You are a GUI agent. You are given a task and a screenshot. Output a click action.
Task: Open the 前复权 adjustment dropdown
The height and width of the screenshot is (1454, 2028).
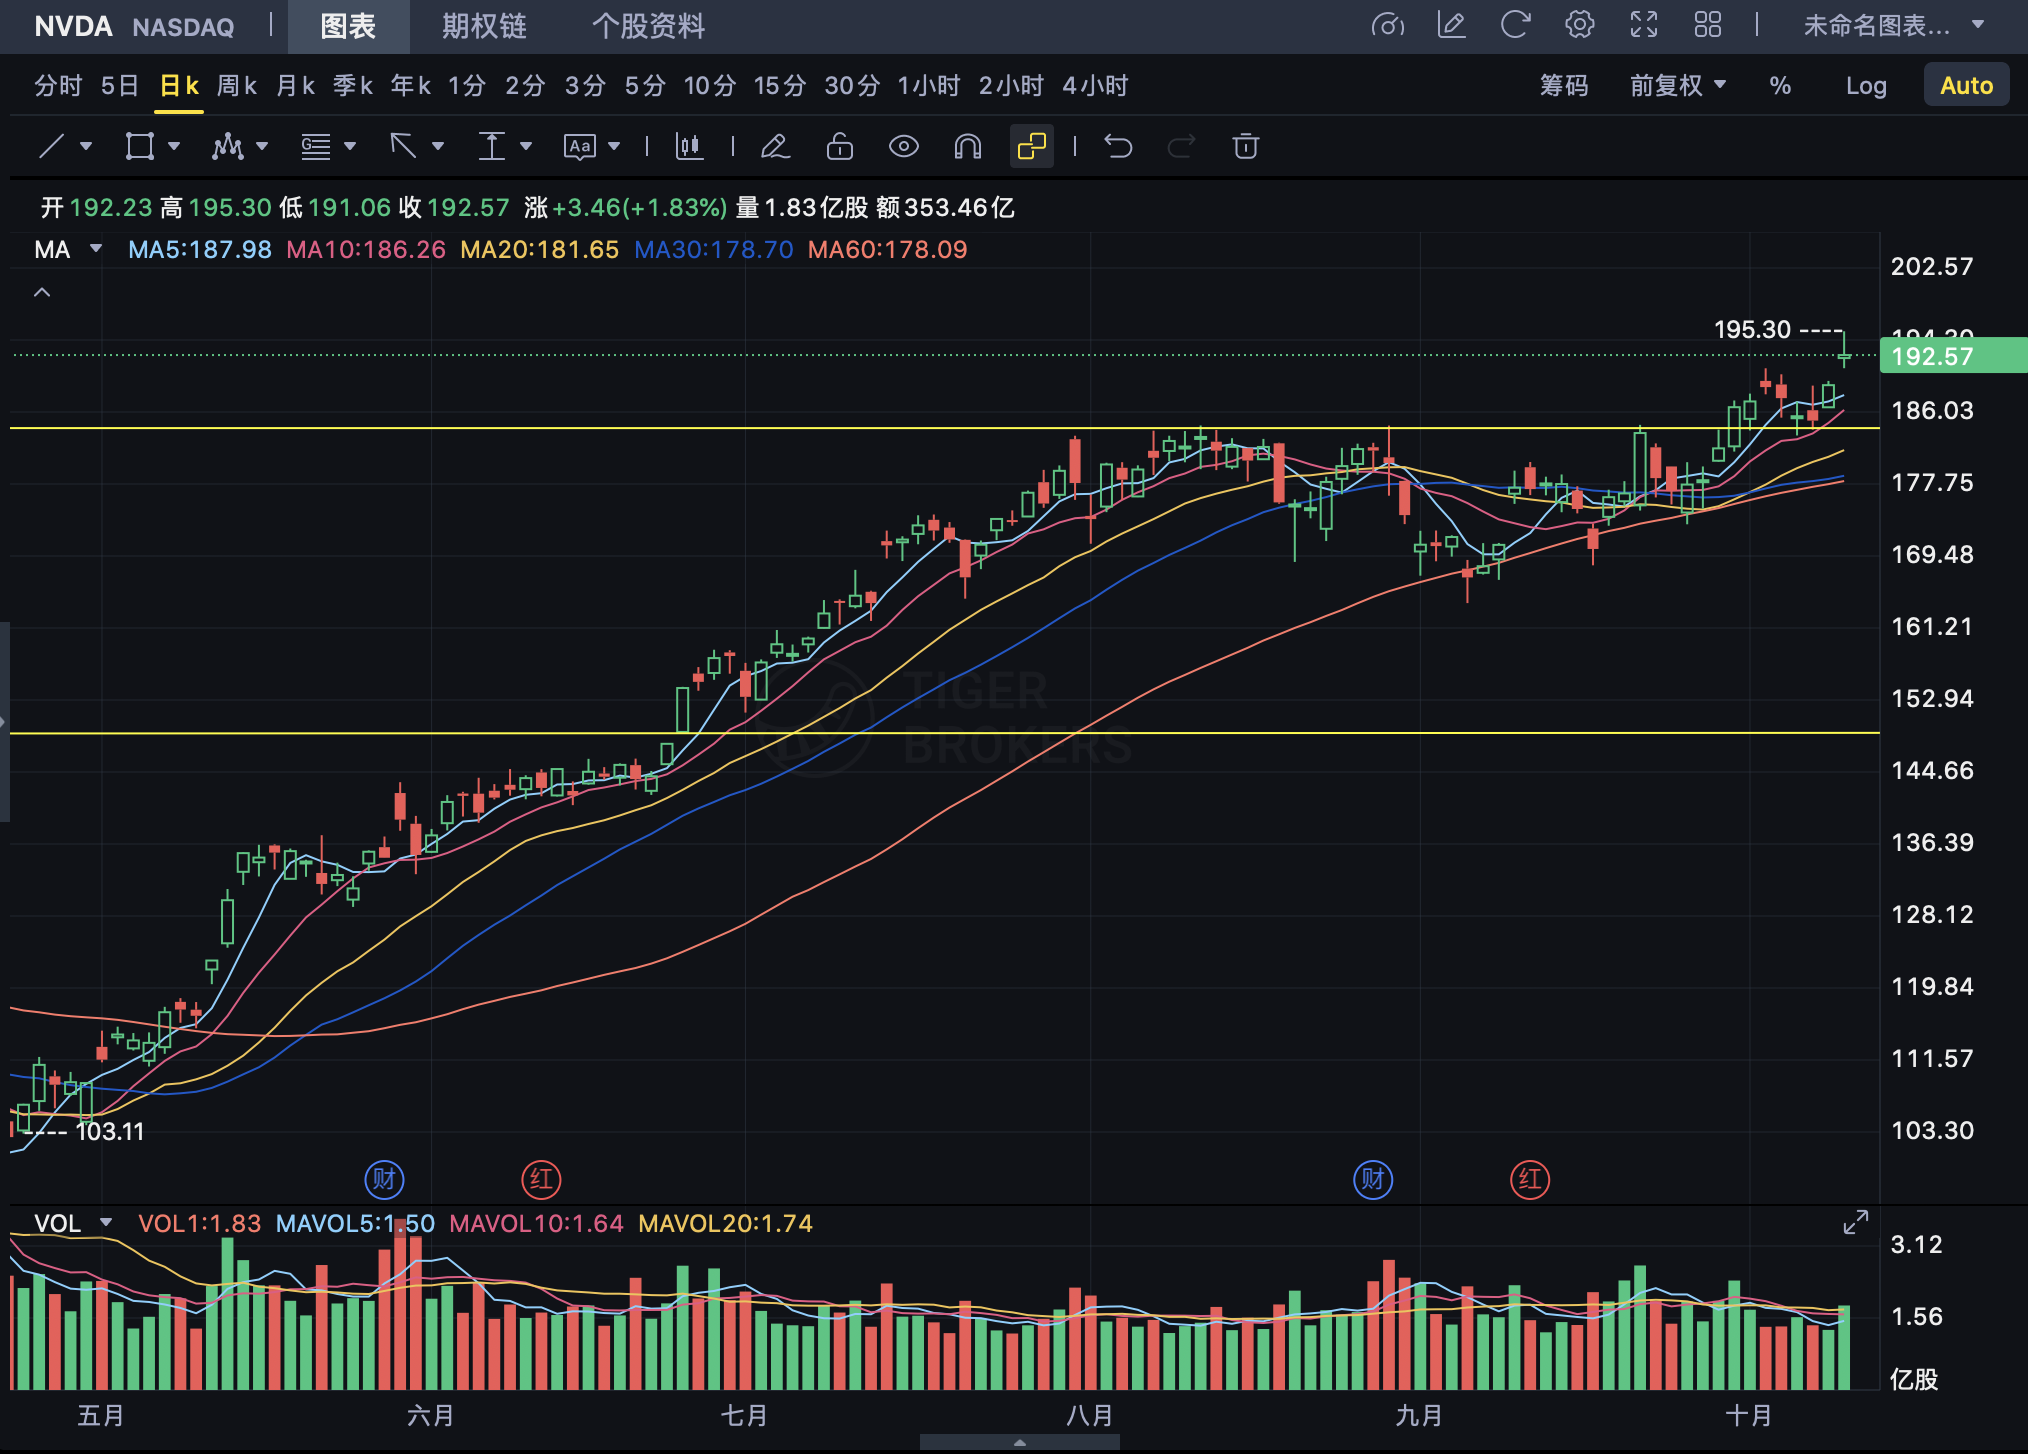click(x=1677, y=86)
